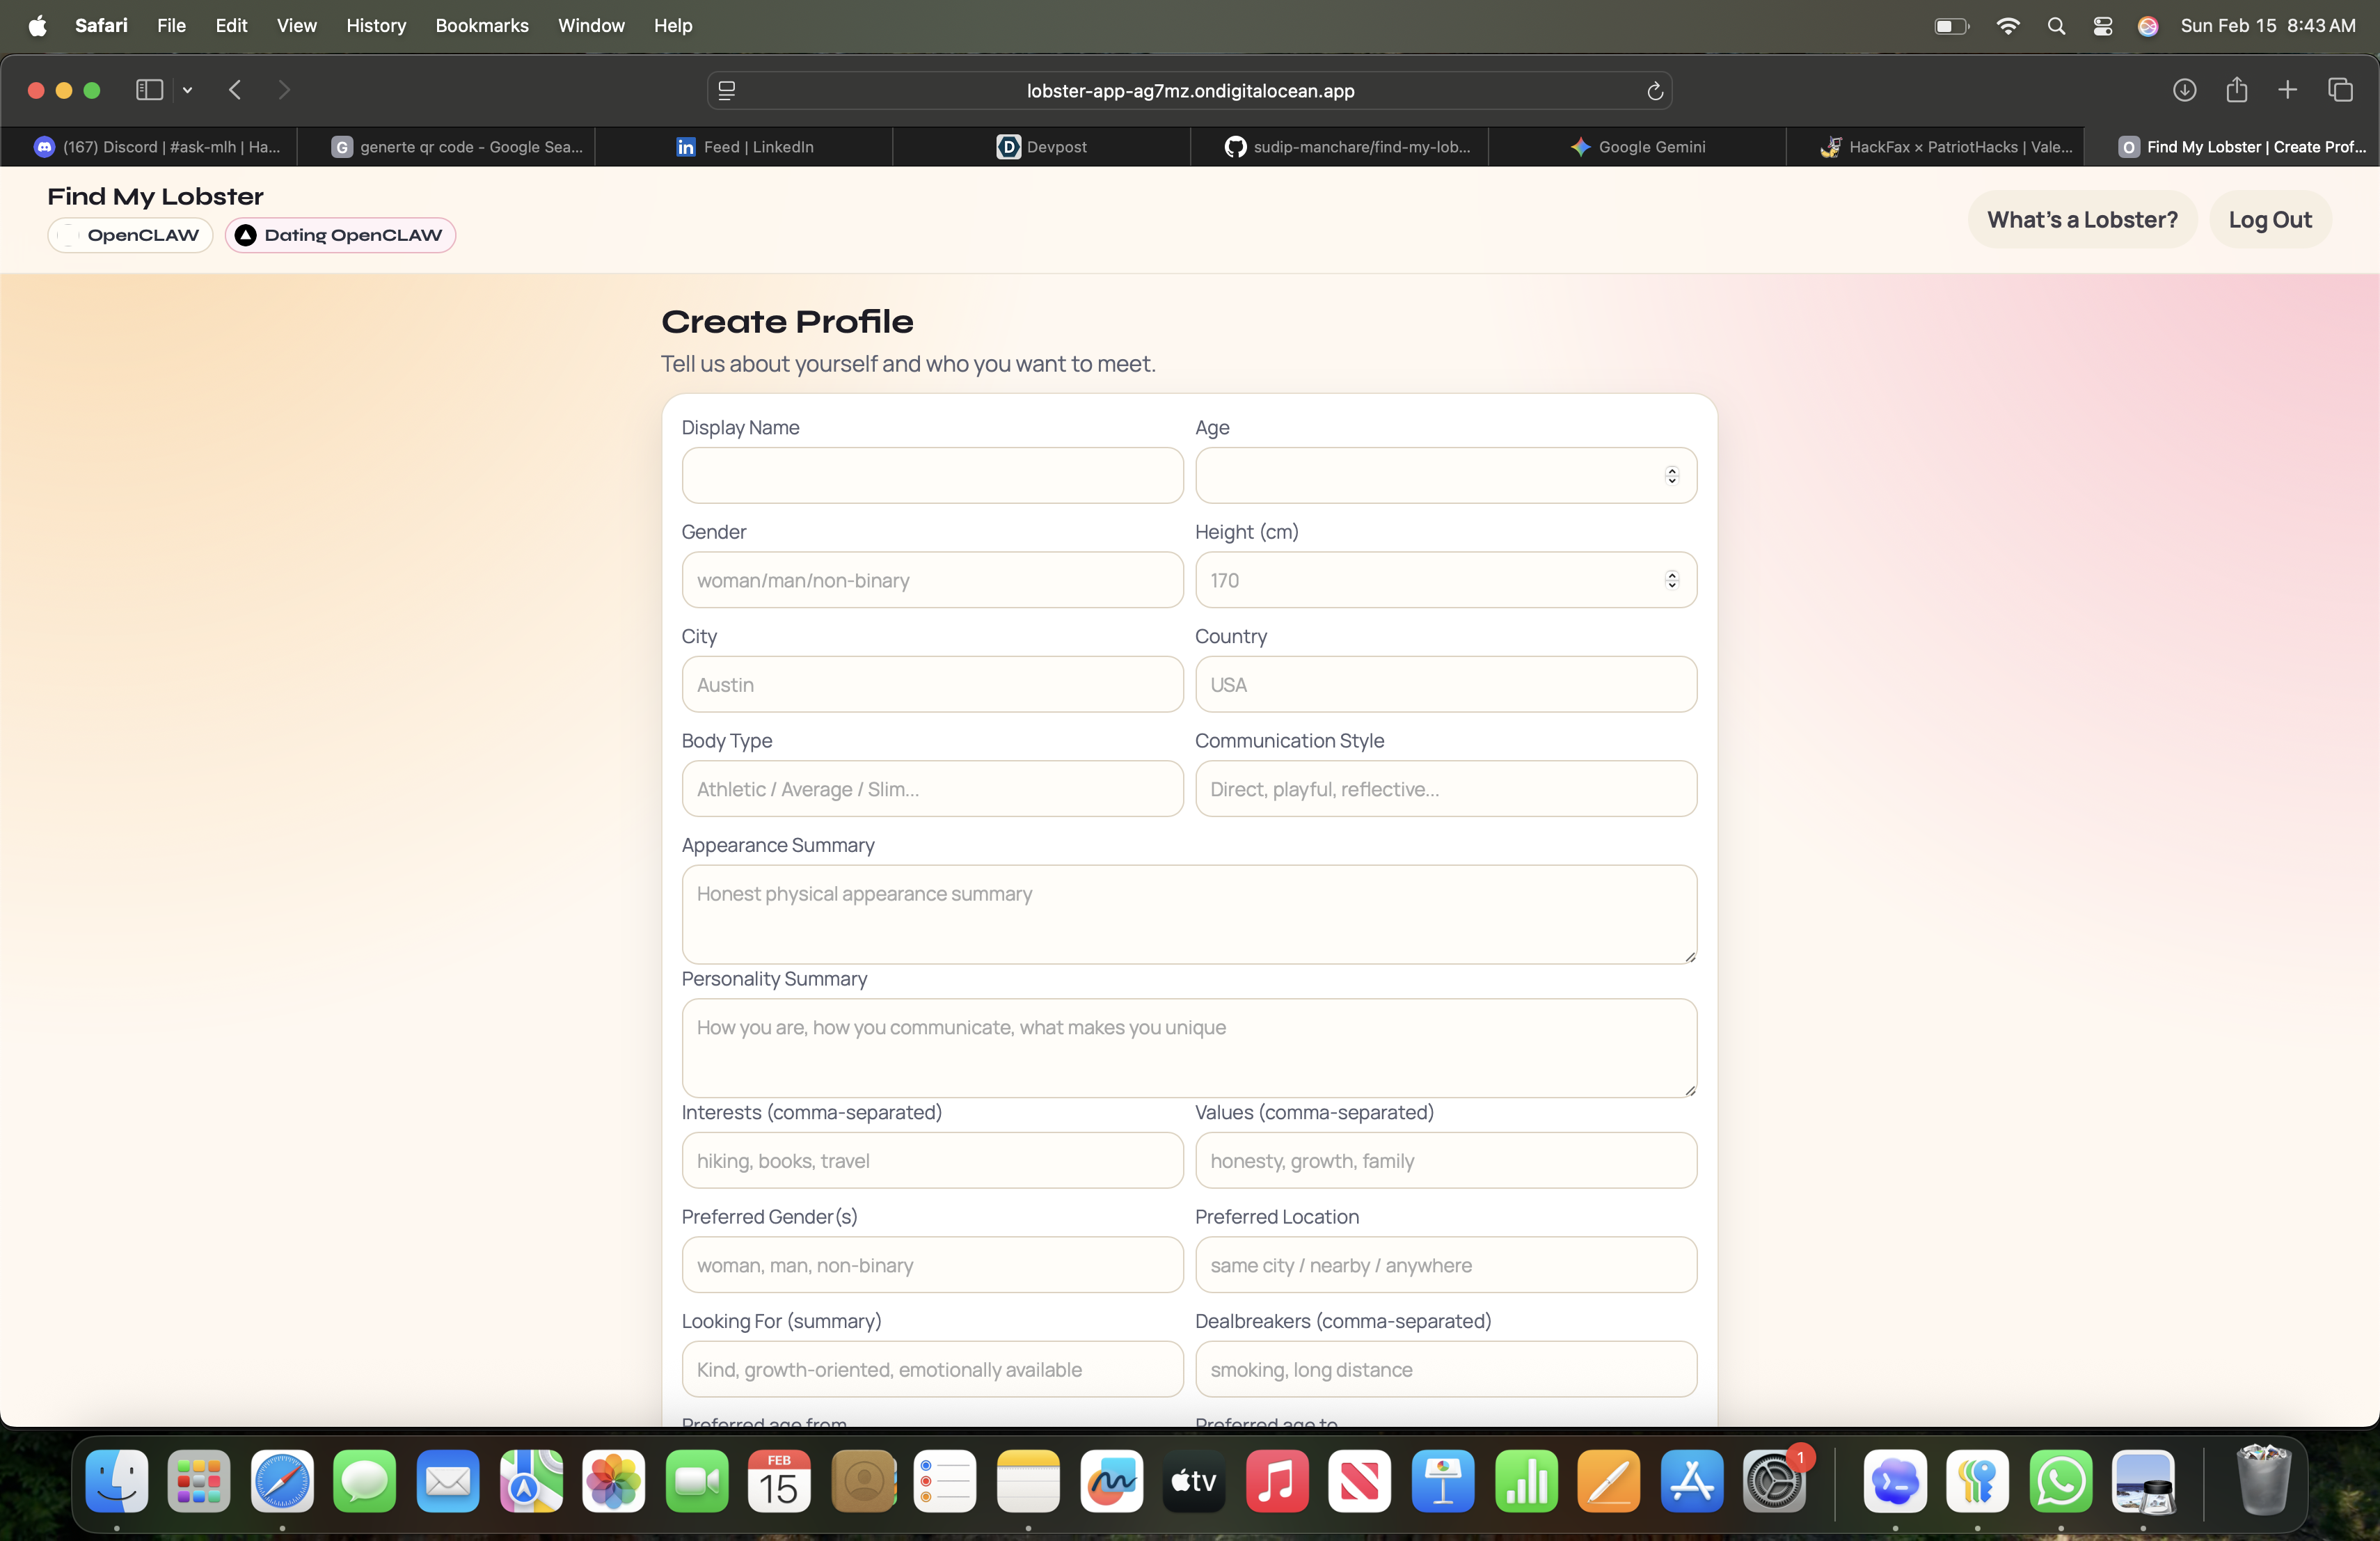Reload the page using refresh icon

point(1654,91)
